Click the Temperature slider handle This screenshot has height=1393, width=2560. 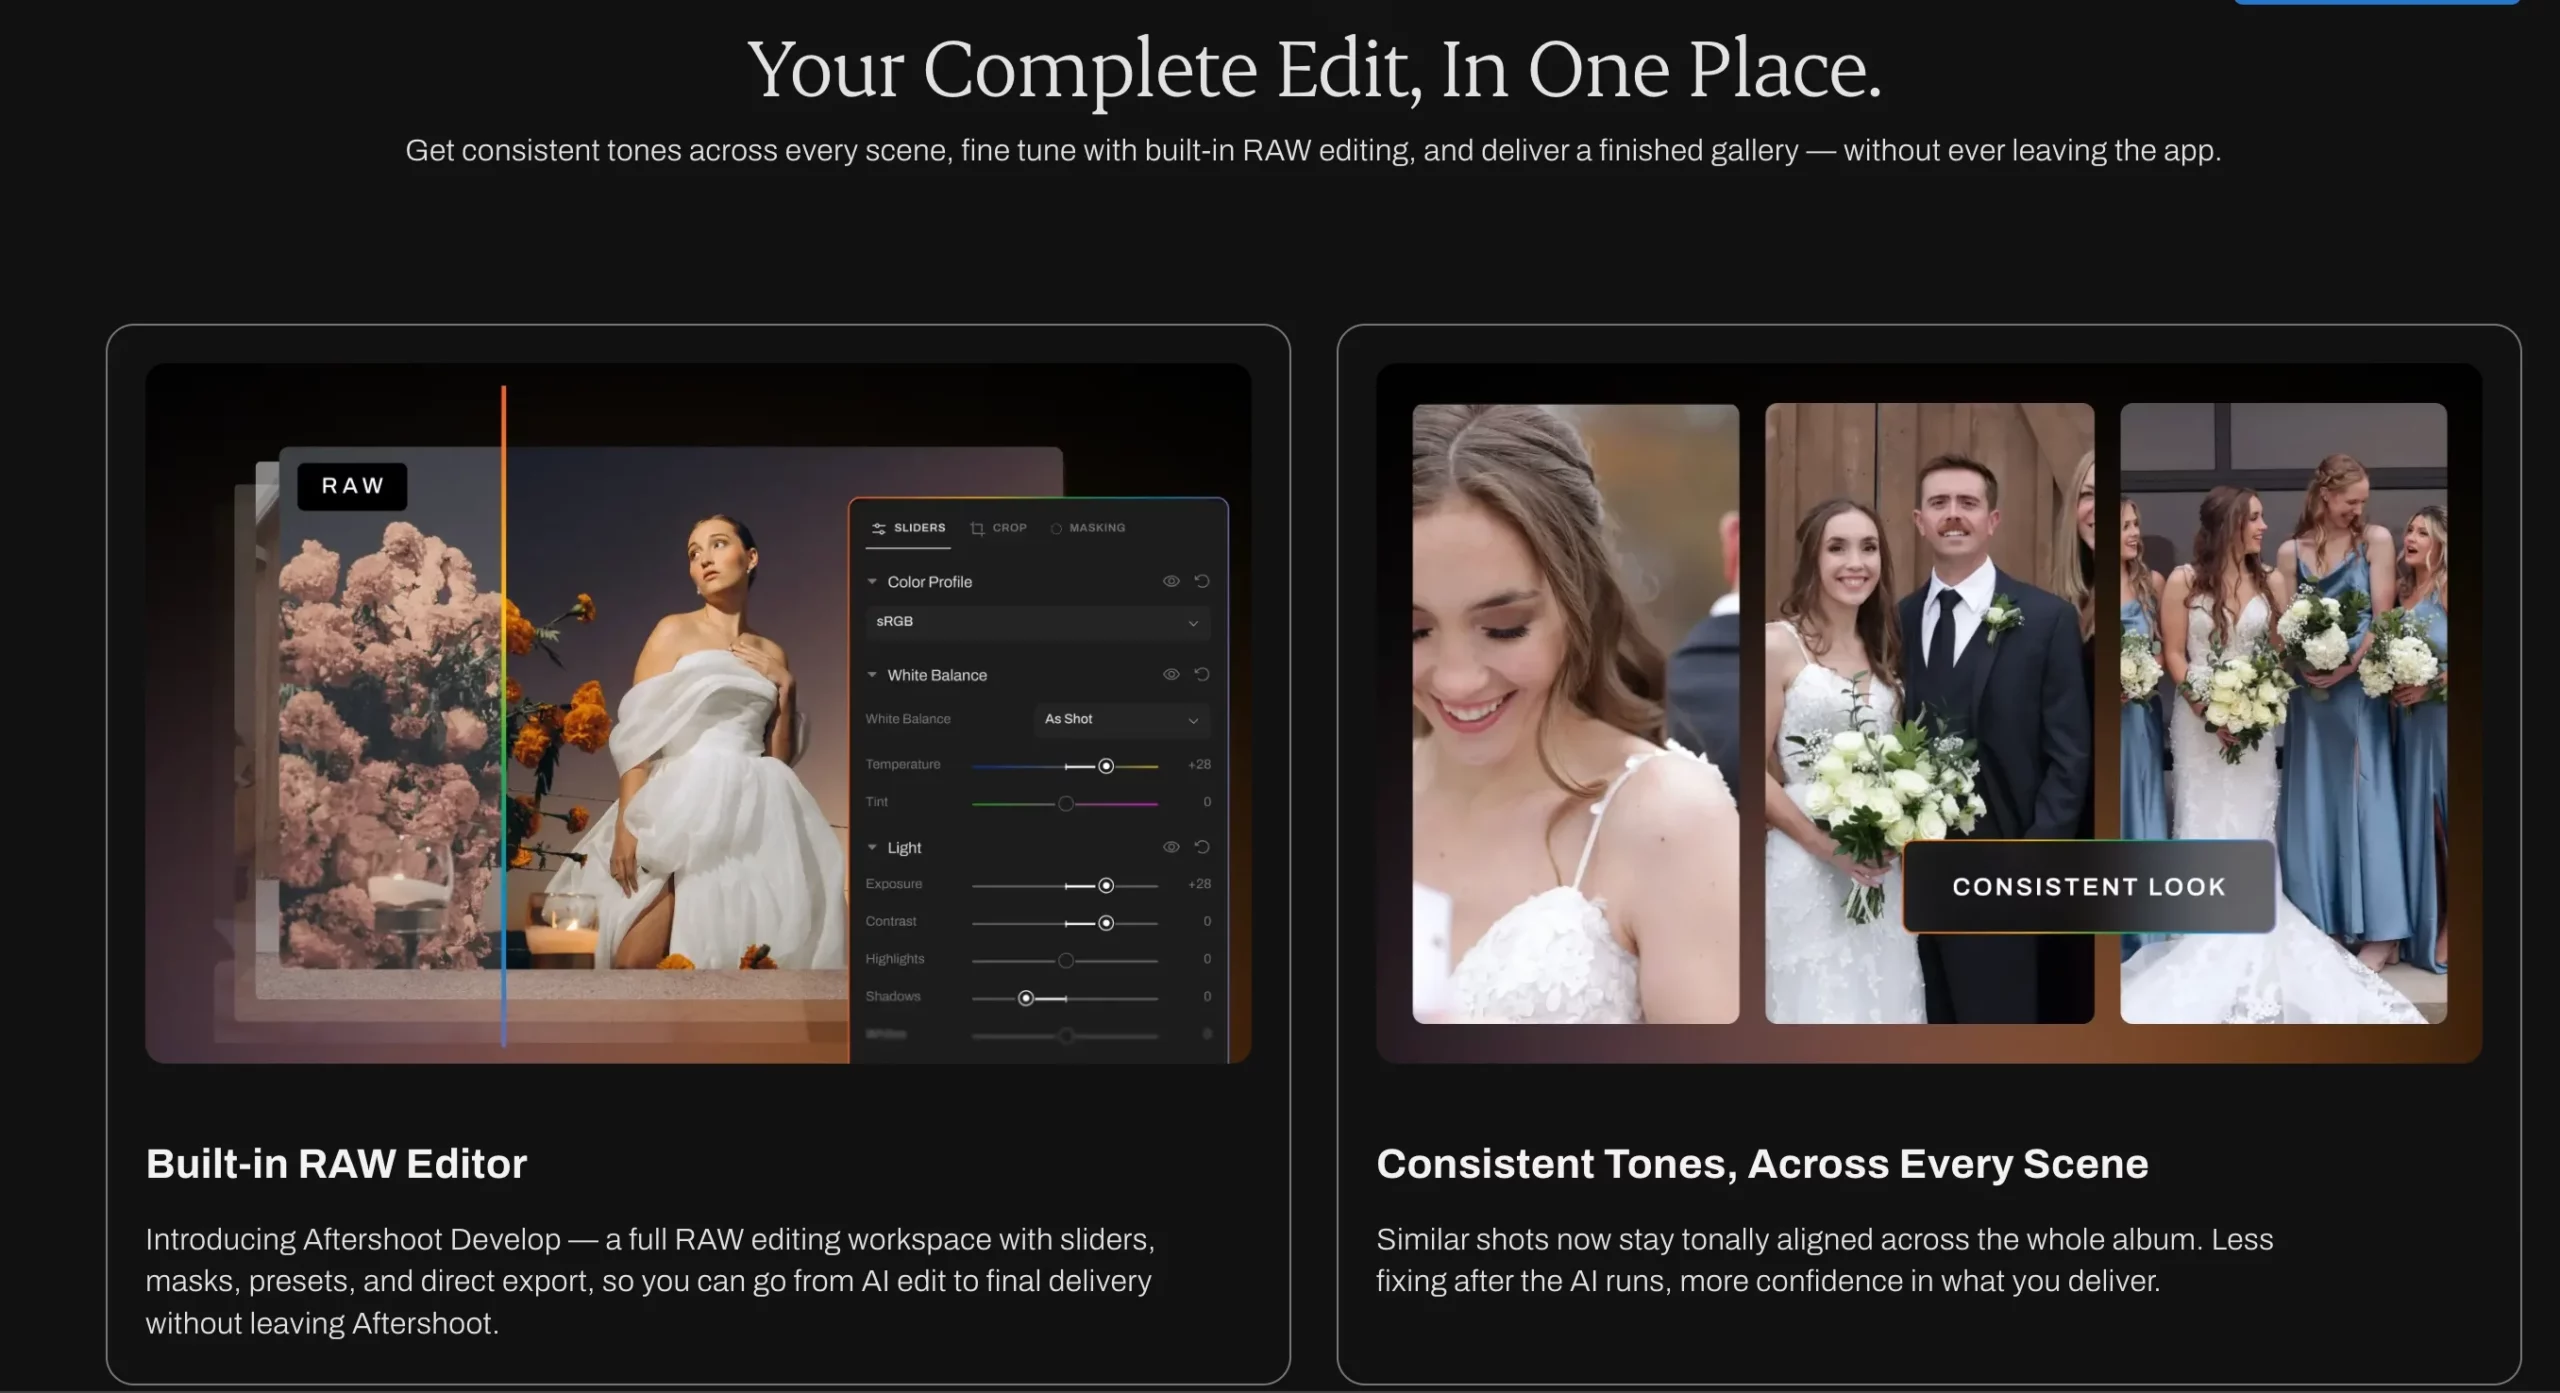[x=1106, y=766]
